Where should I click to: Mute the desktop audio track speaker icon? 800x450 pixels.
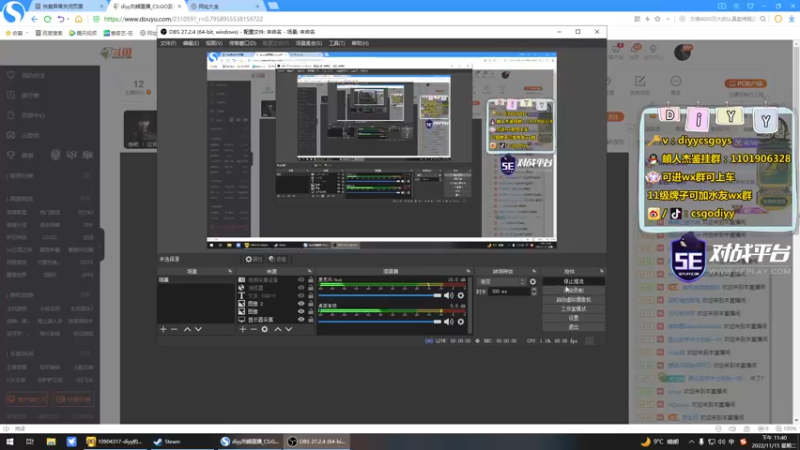pos(448,322)
